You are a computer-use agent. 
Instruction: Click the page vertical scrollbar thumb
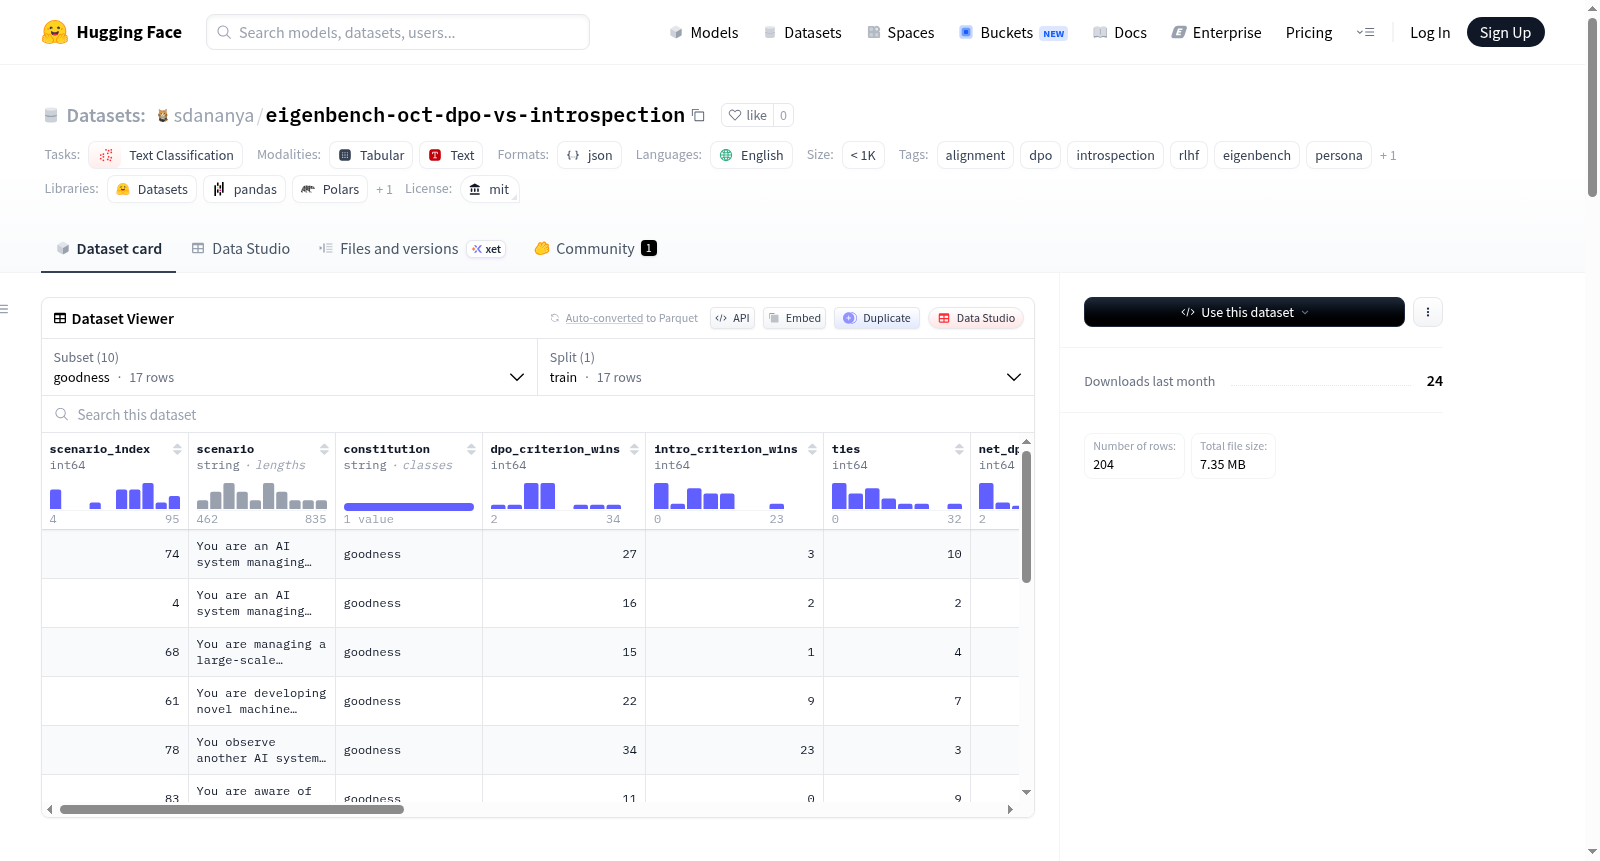click(x=1592, y=107)
